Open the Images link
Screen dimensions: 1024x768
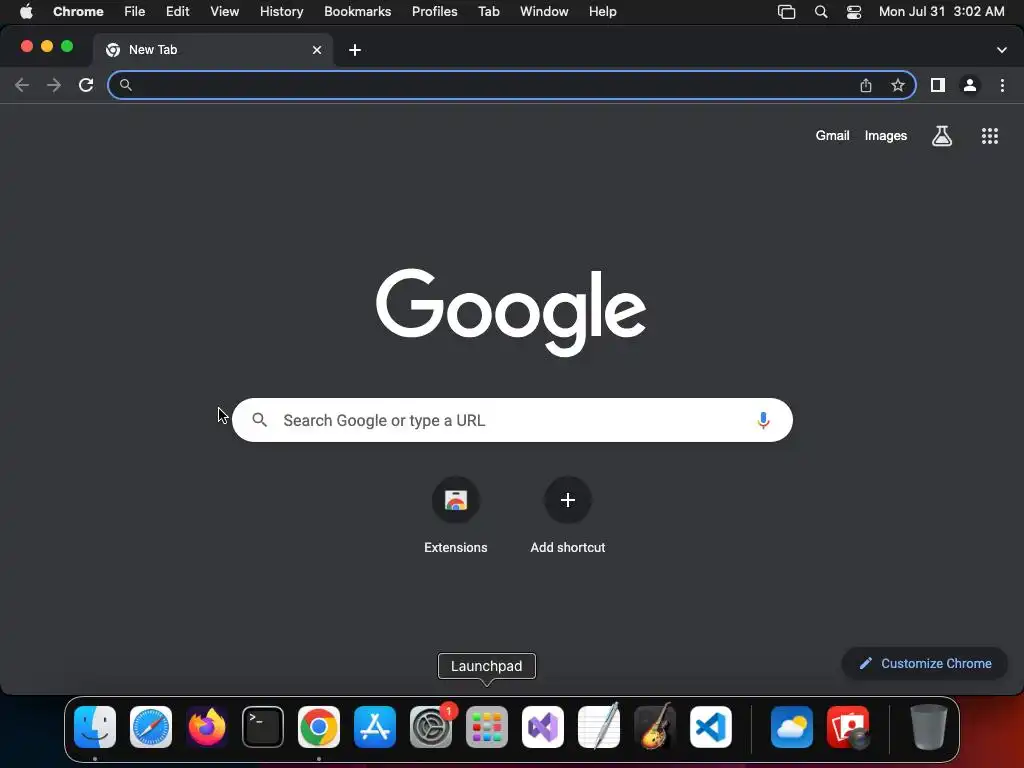(x=886, y=136)
